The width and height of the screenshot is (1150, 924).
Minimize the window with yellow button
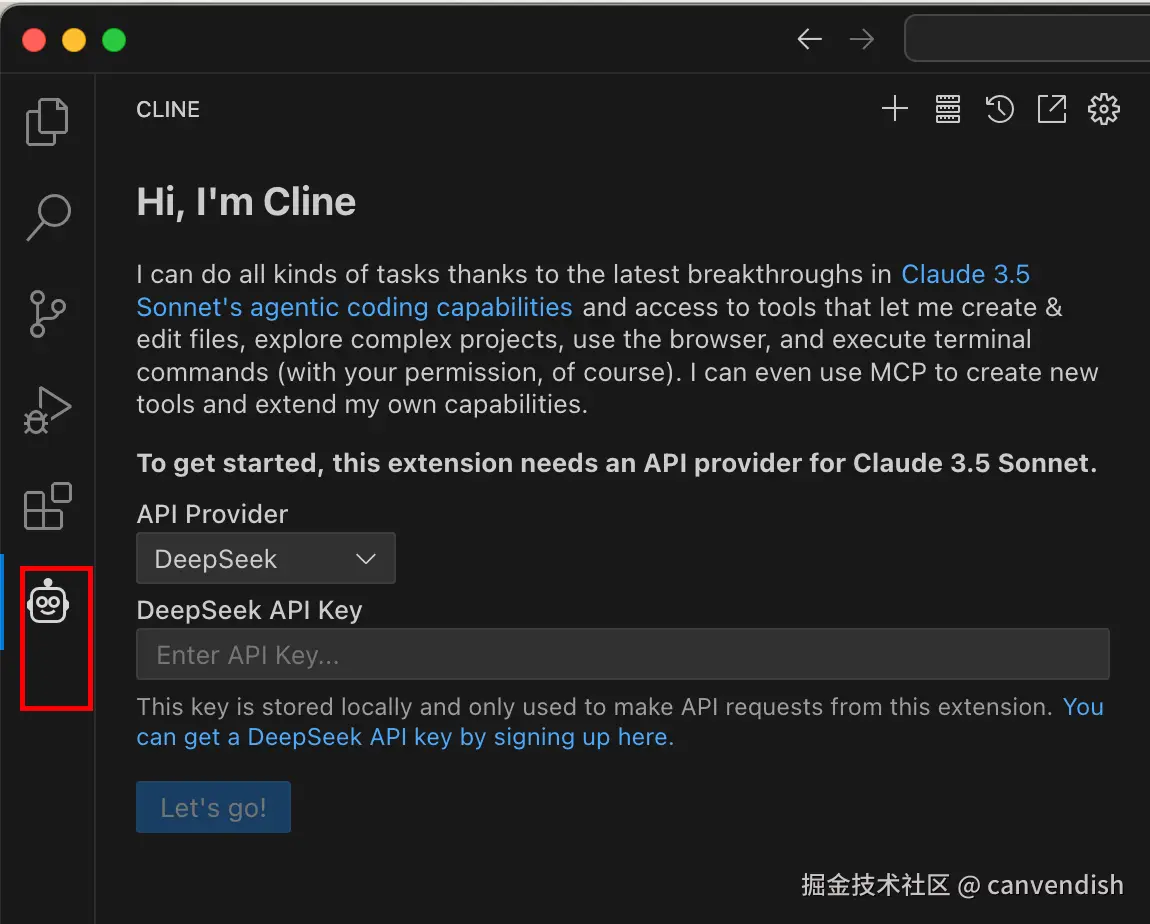click(x=74, y=40)
